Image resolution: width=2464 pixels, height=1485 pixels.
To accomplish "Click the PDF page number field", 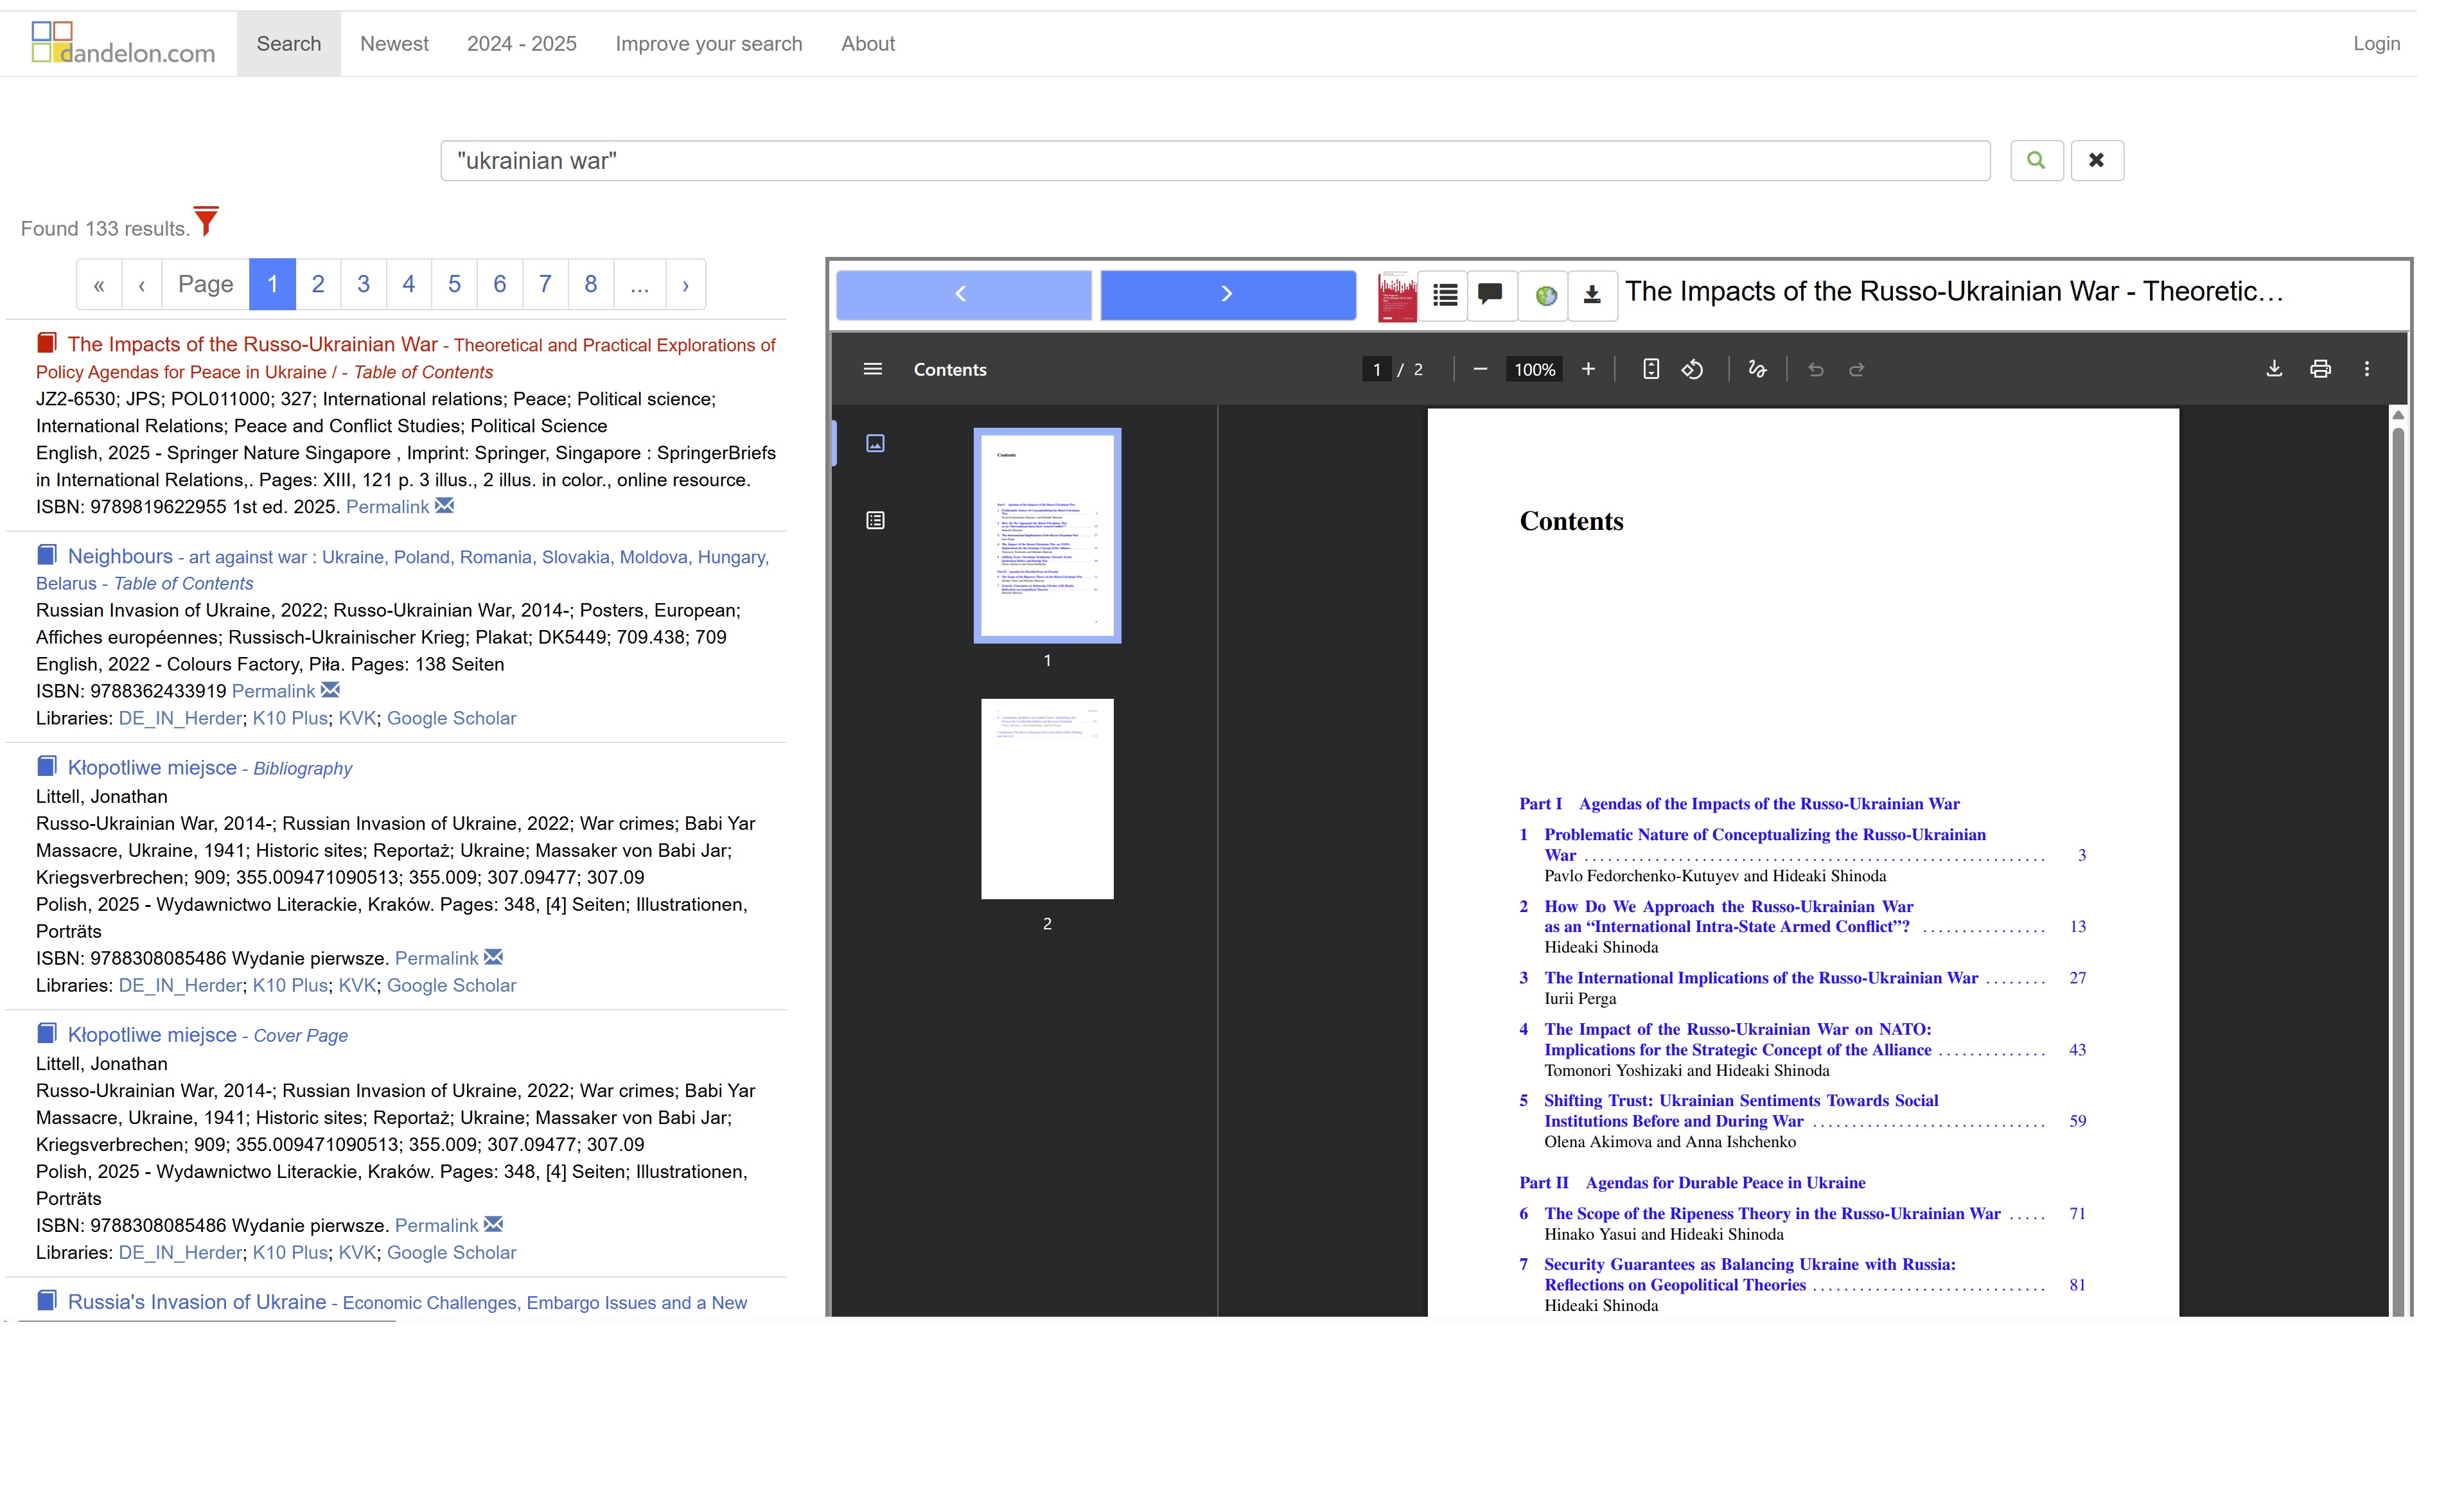I will tap(1376, 369).
